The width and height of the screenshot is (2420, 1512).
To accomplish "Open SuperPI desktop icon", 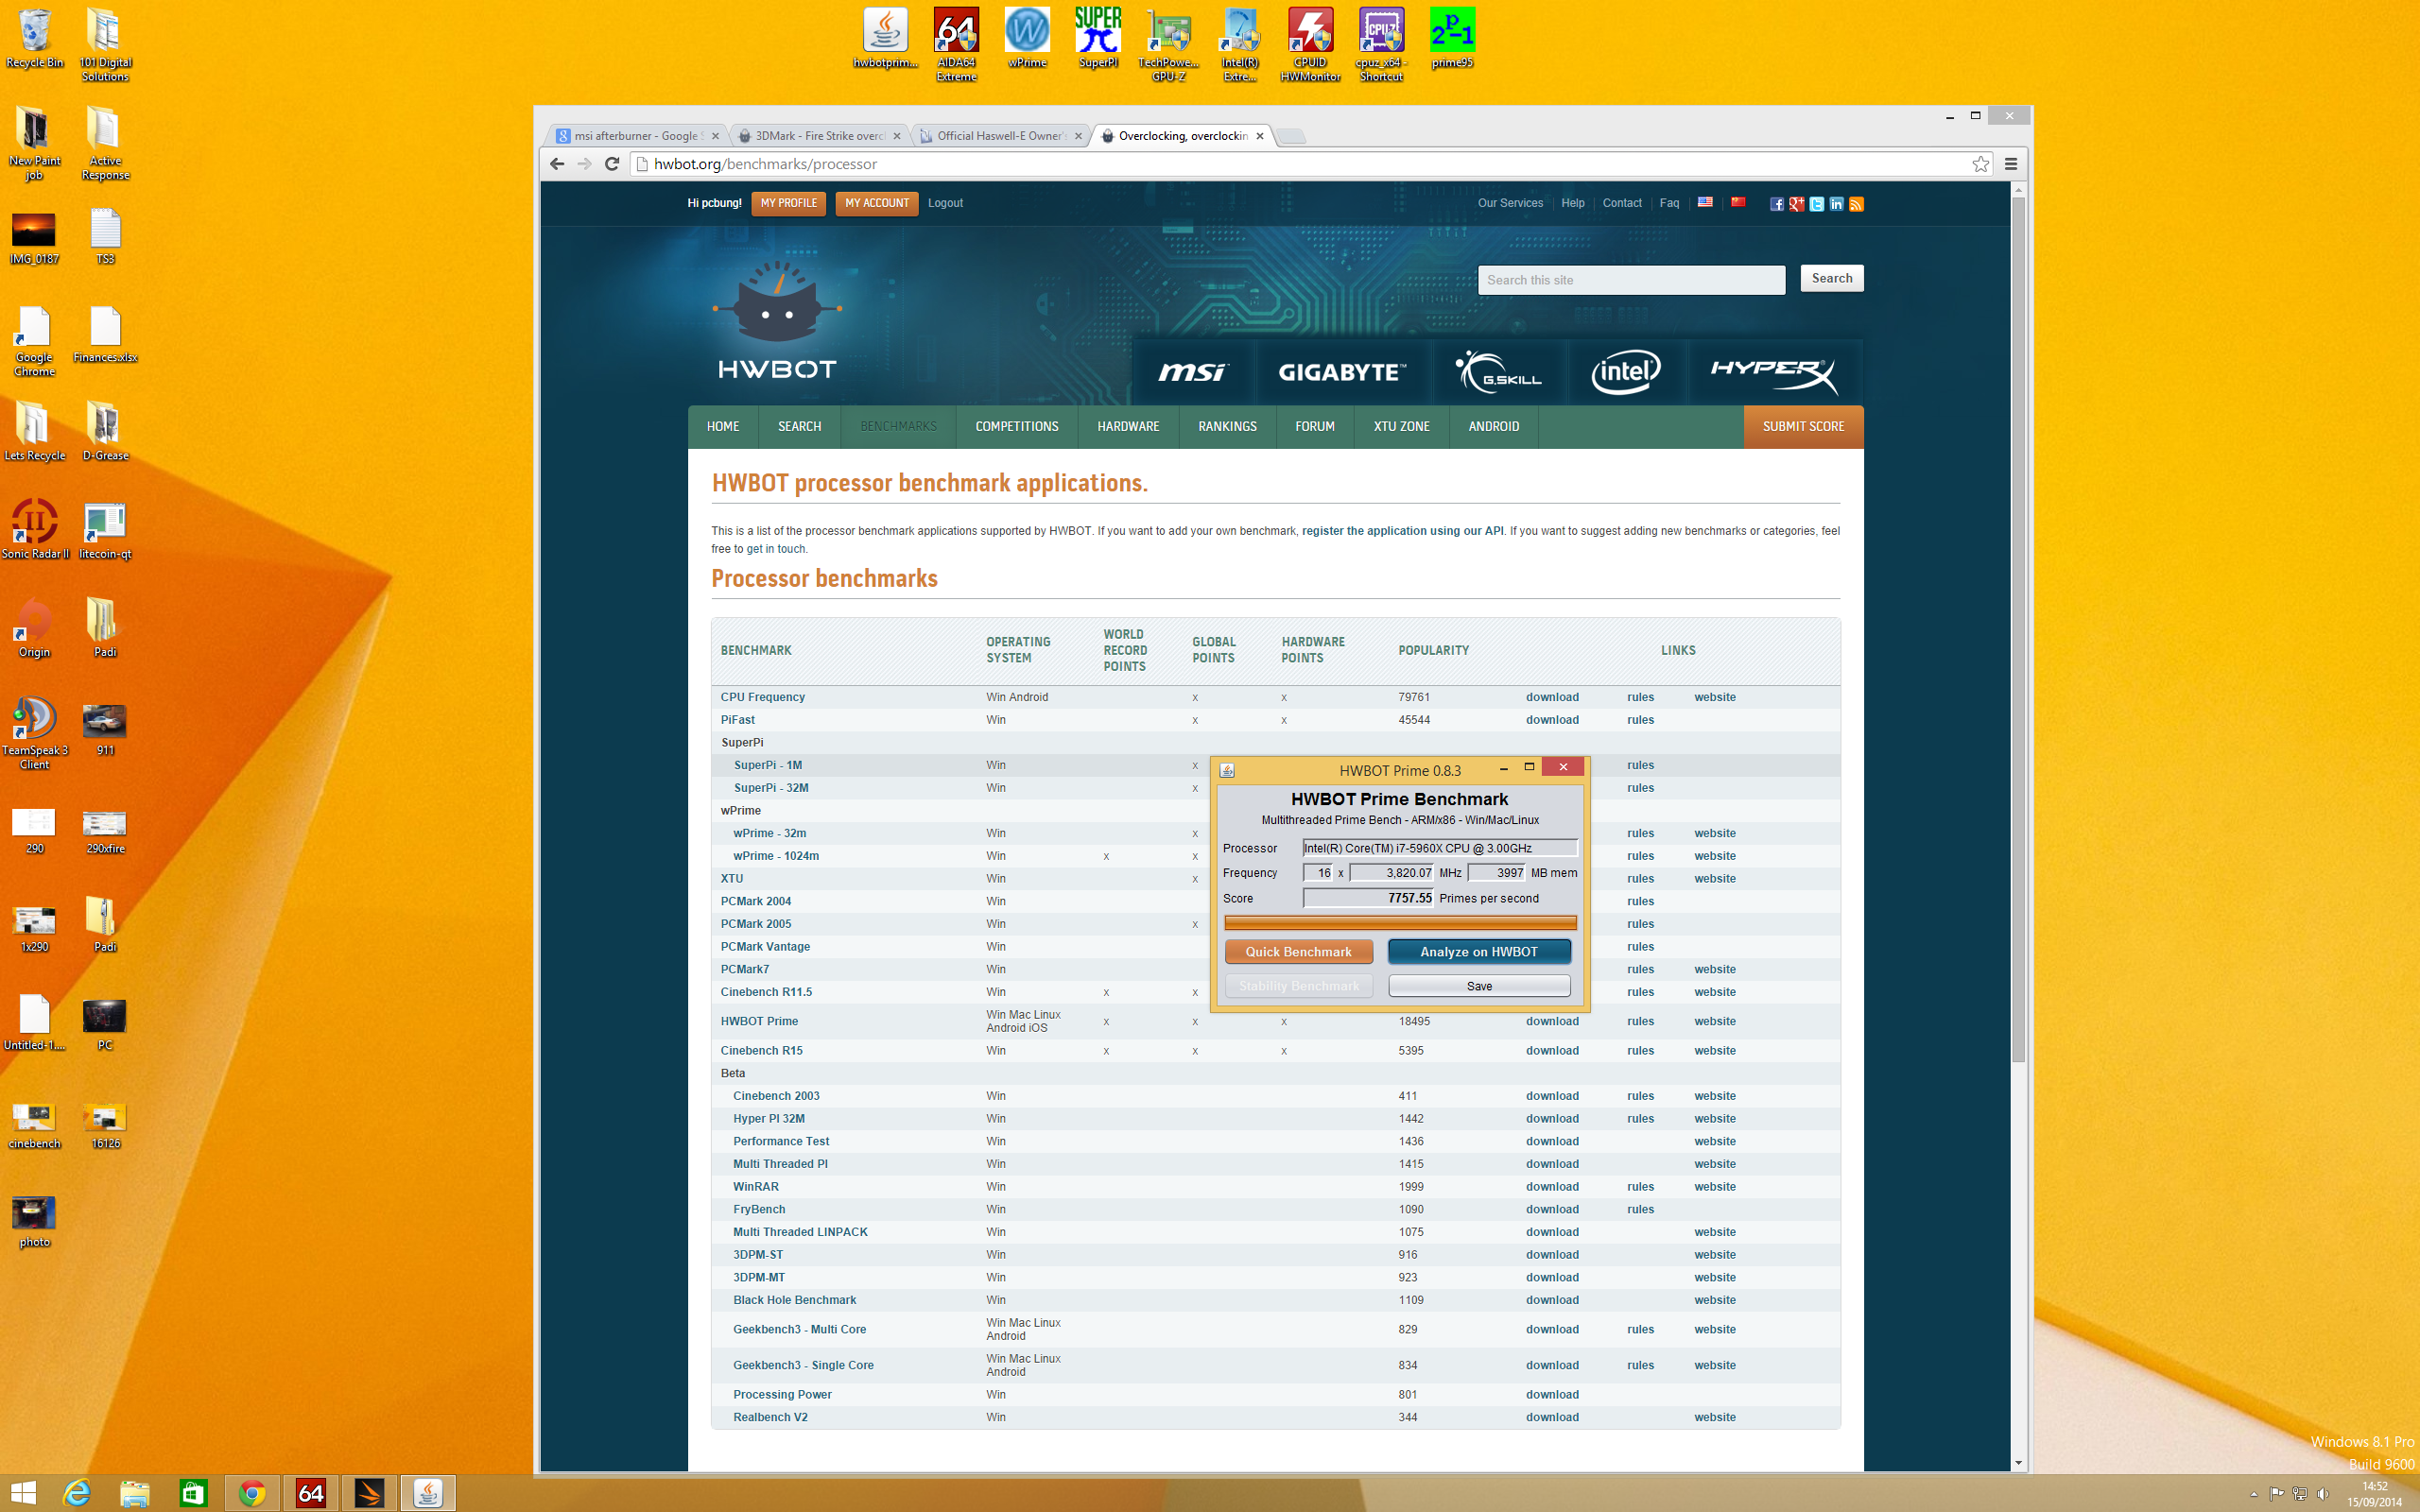I will 1098,38.
